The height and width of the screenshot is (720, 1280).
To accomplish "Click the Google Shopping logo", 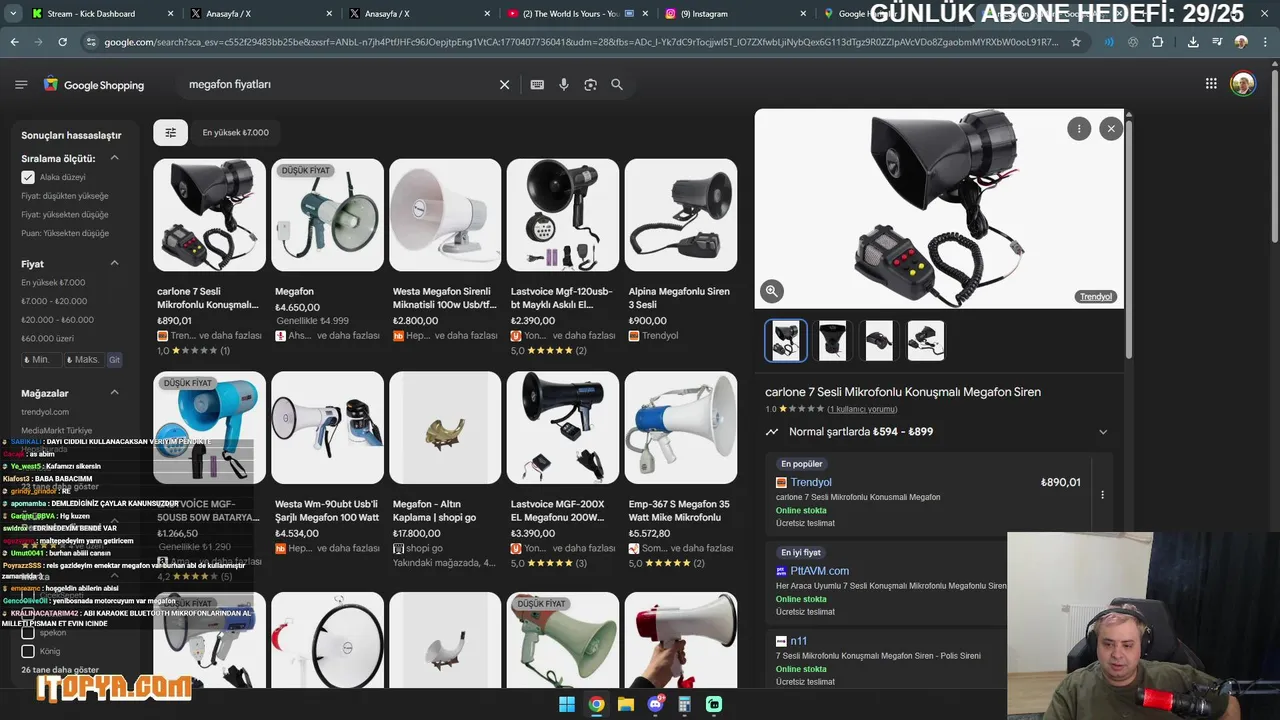I will coord(94,85).
